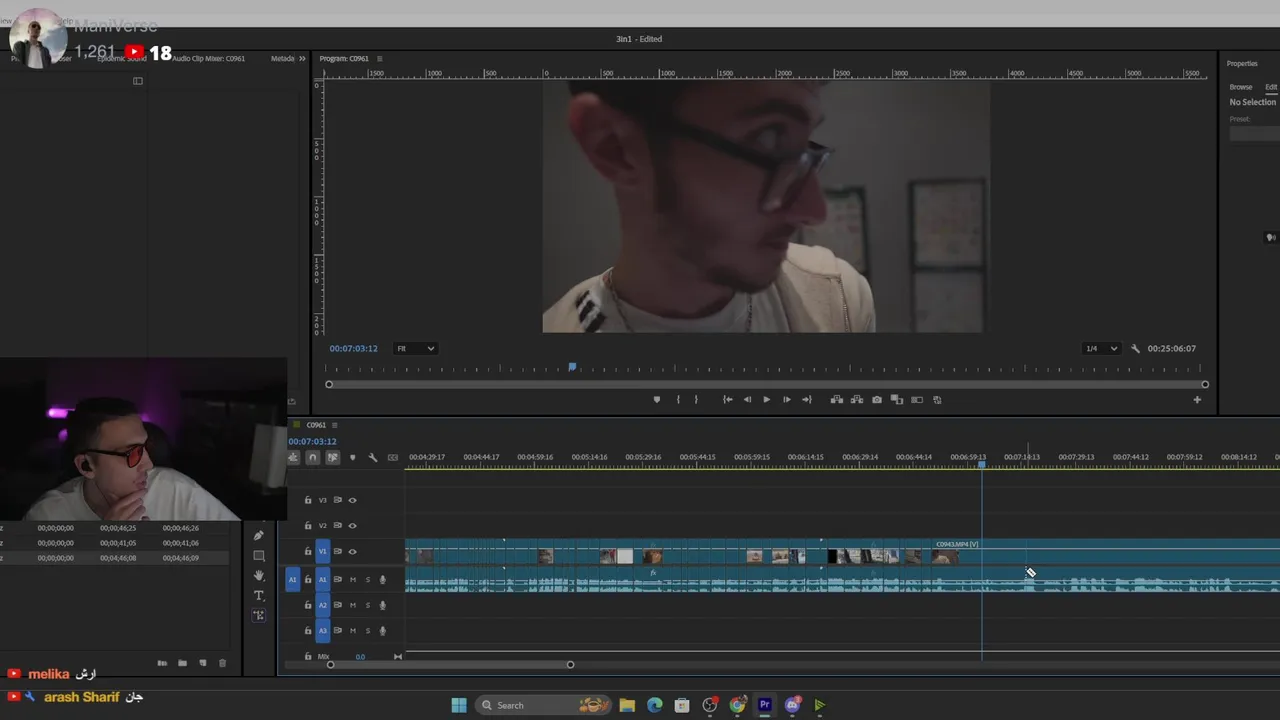Select the Rectangle tool
This screenshot has width=1280, height=720.
pyautogui.click(x=259, y=556)
